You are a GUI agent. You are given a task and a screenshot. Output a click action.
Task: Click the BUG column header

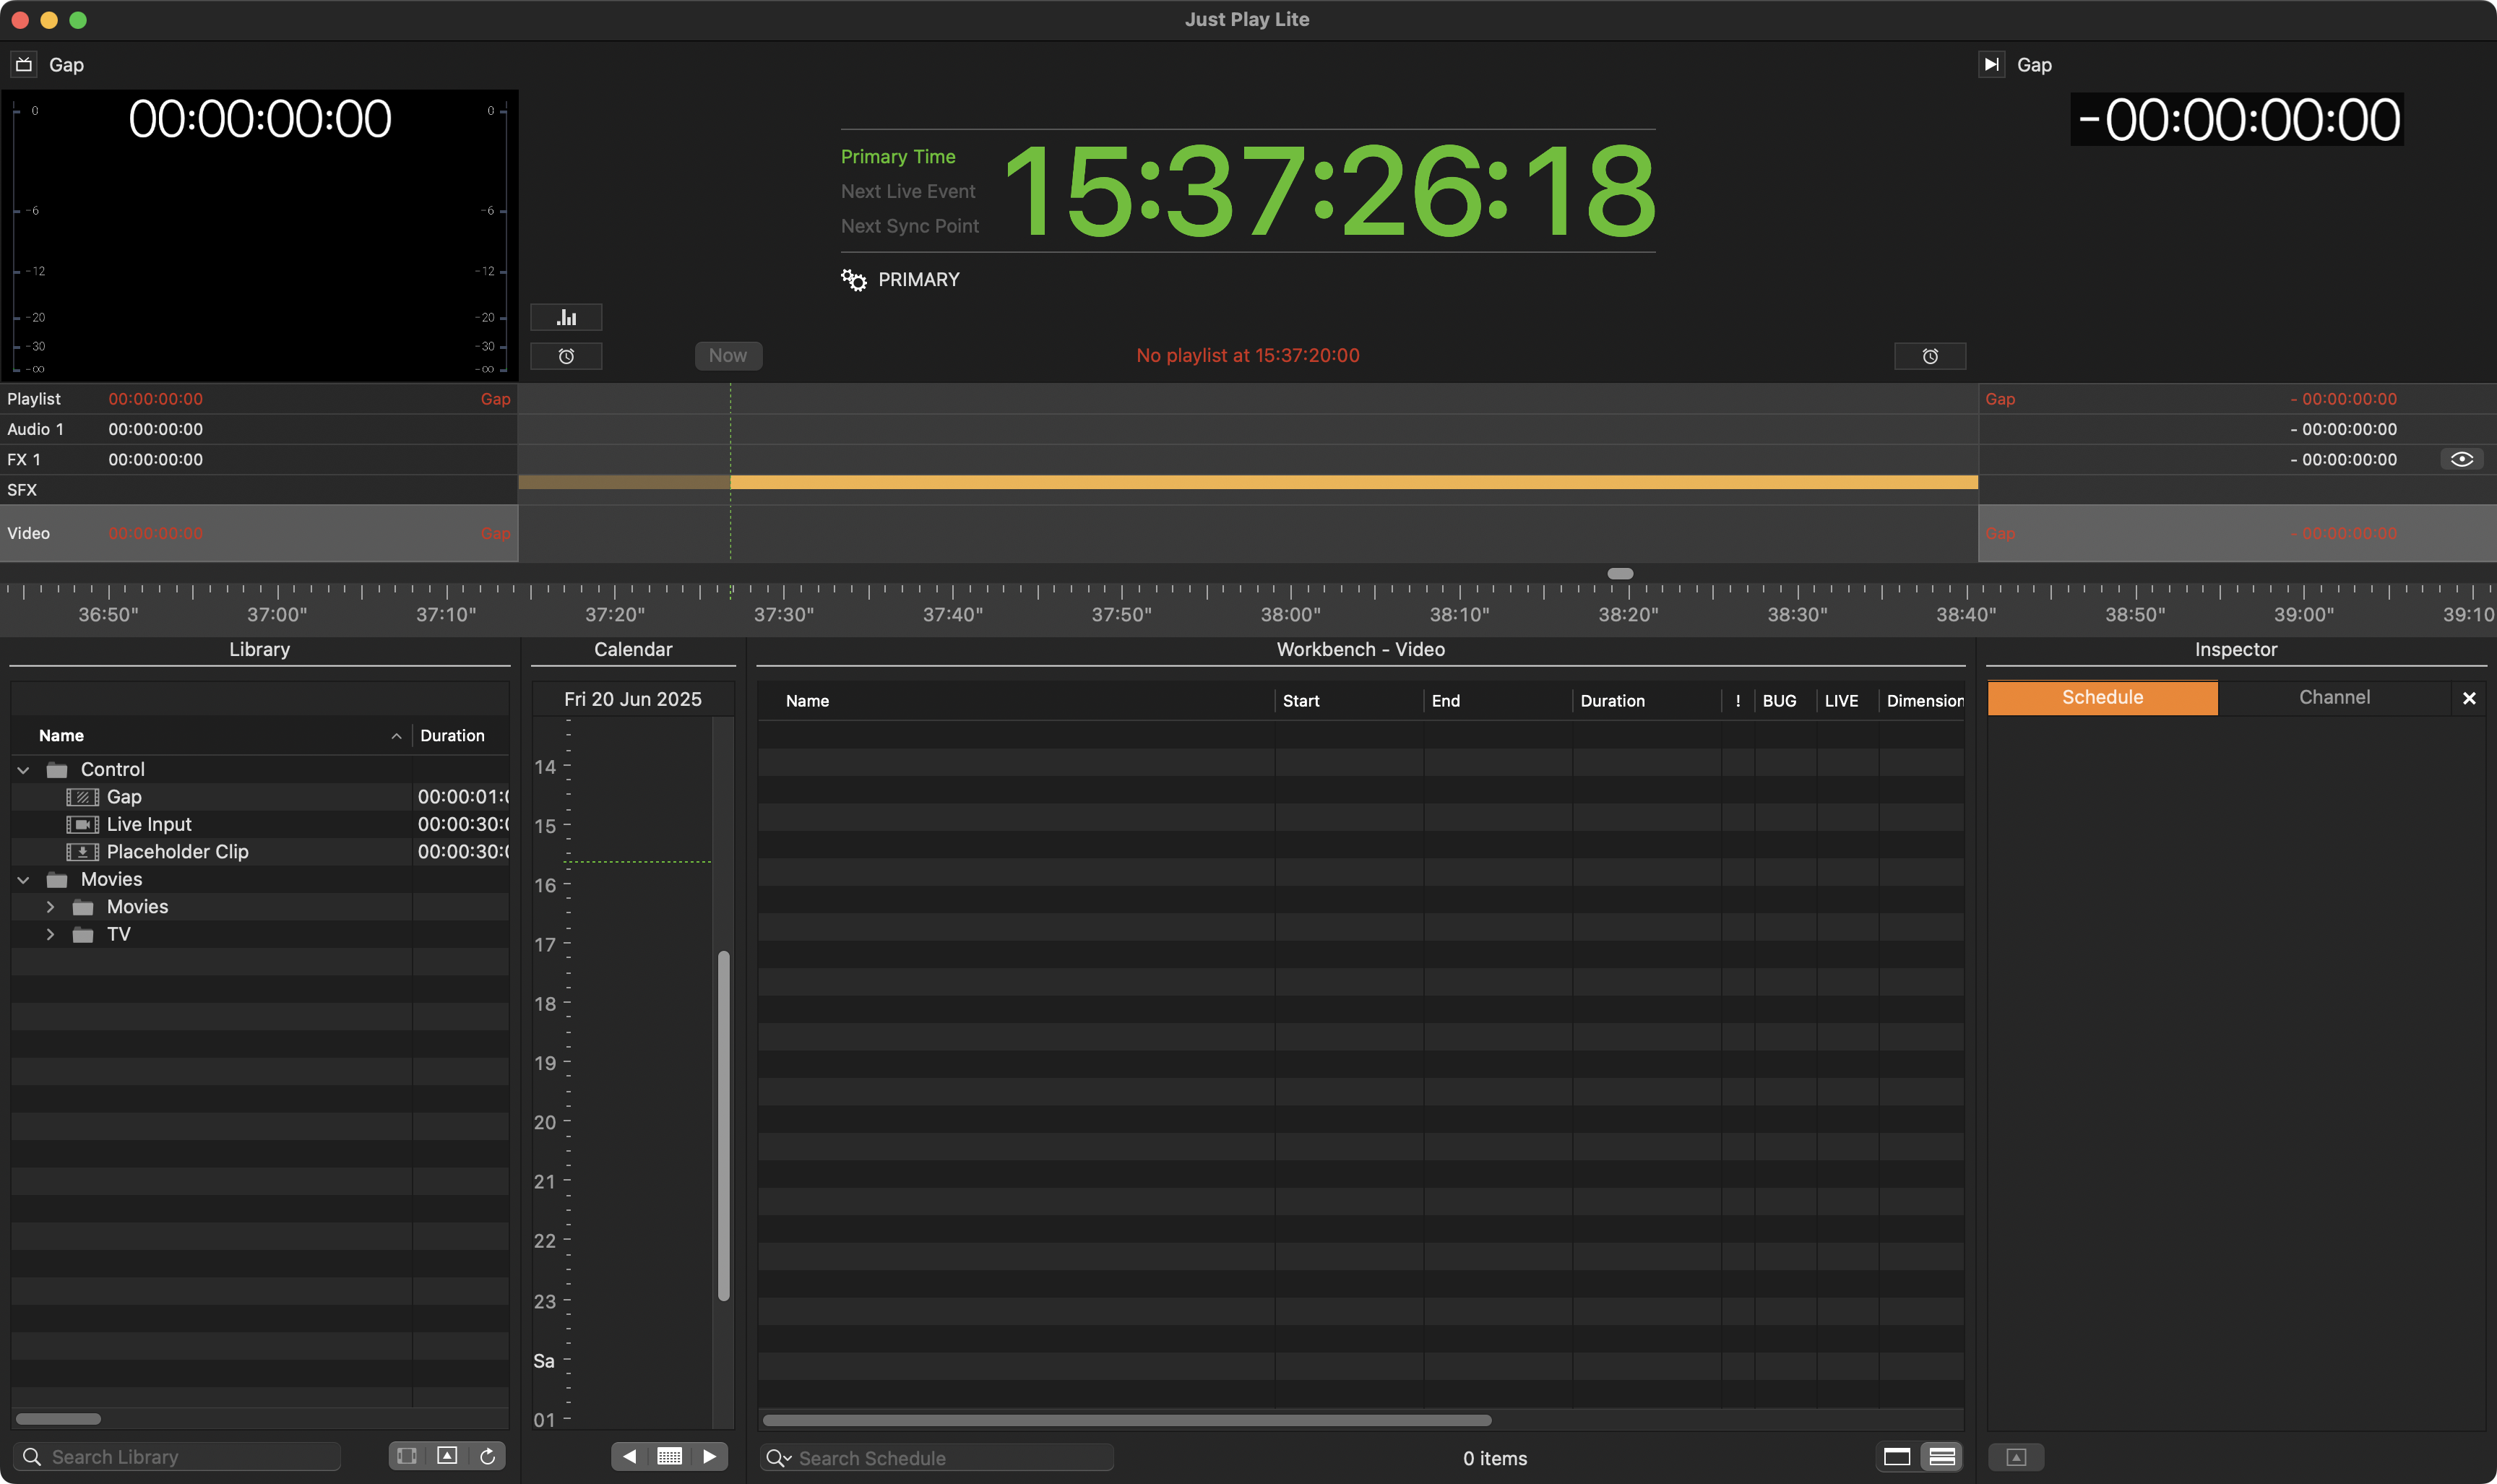(x=1779, y=701)
